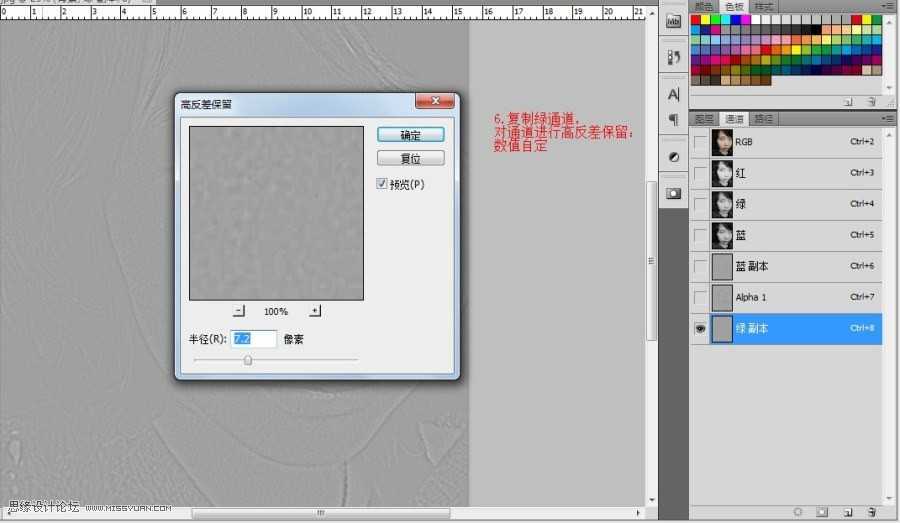Close the High Pass dialog

coord(435,101)
